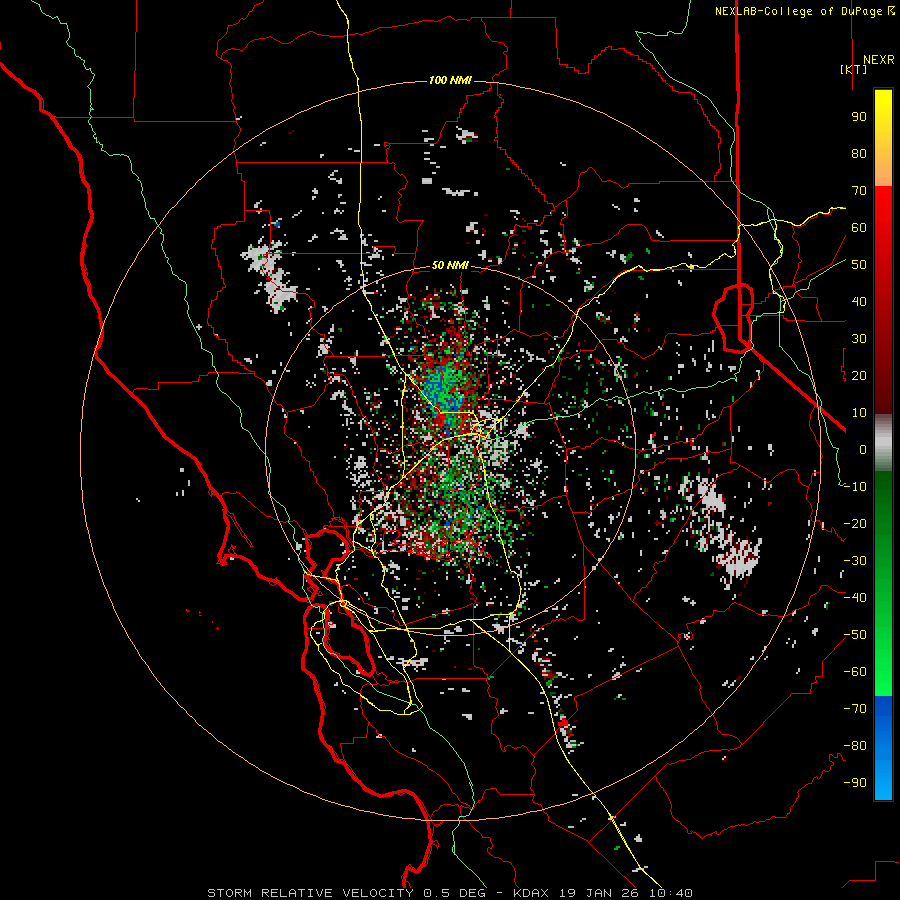Click the 60 value on velocity scale
Image resolution: width=900 pixels, height=900 pixels.
point(859,227)
